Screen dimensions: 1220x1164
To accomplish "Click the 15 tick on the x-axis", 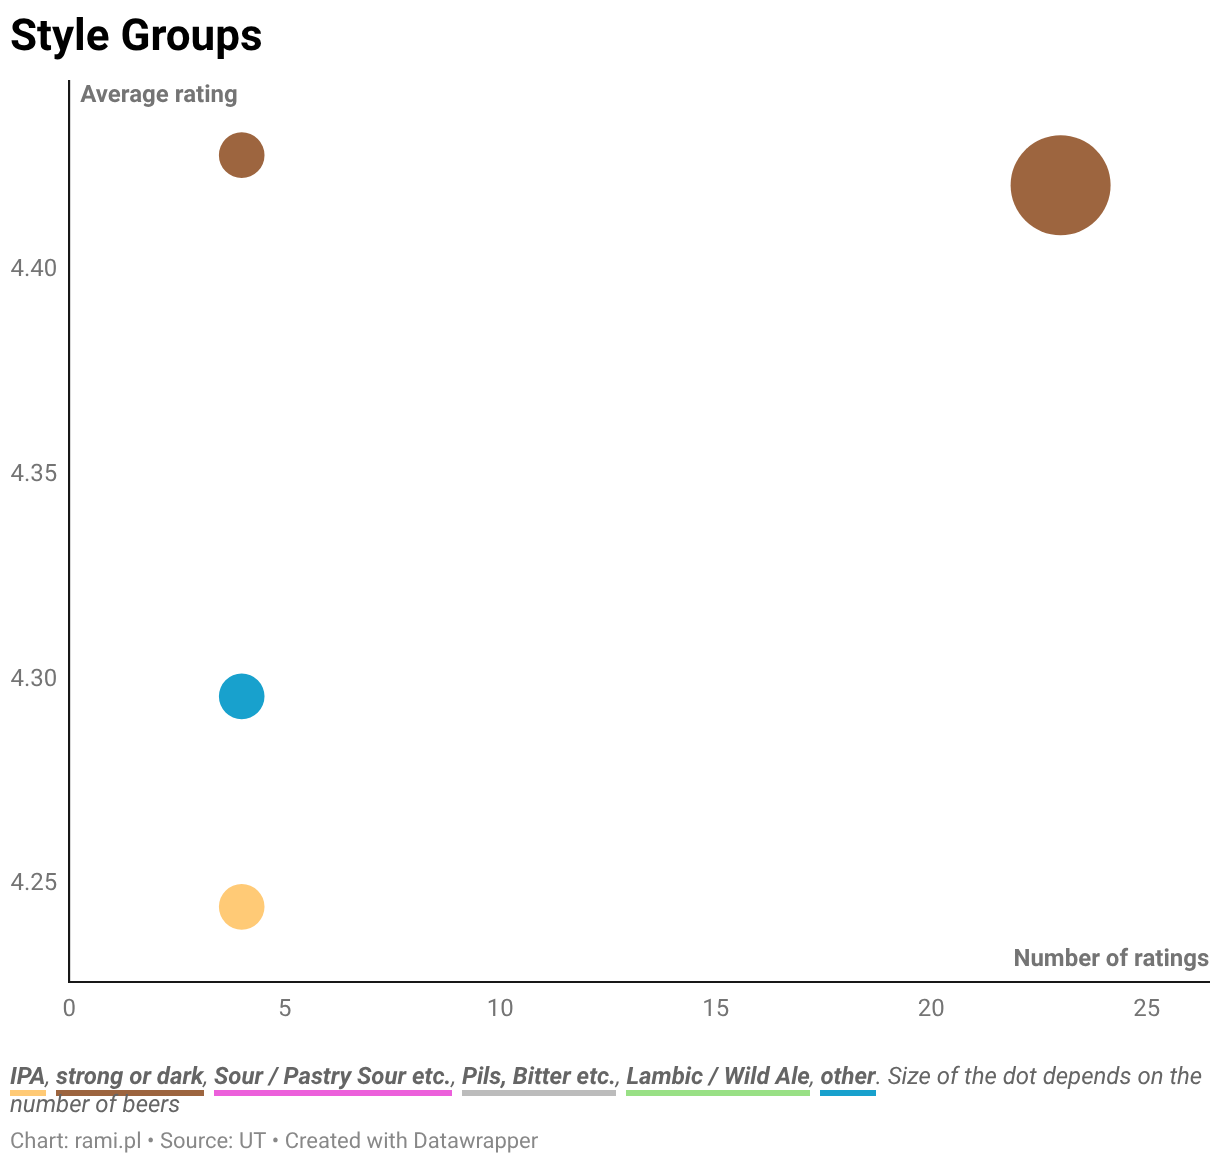I will (716, 1008).
